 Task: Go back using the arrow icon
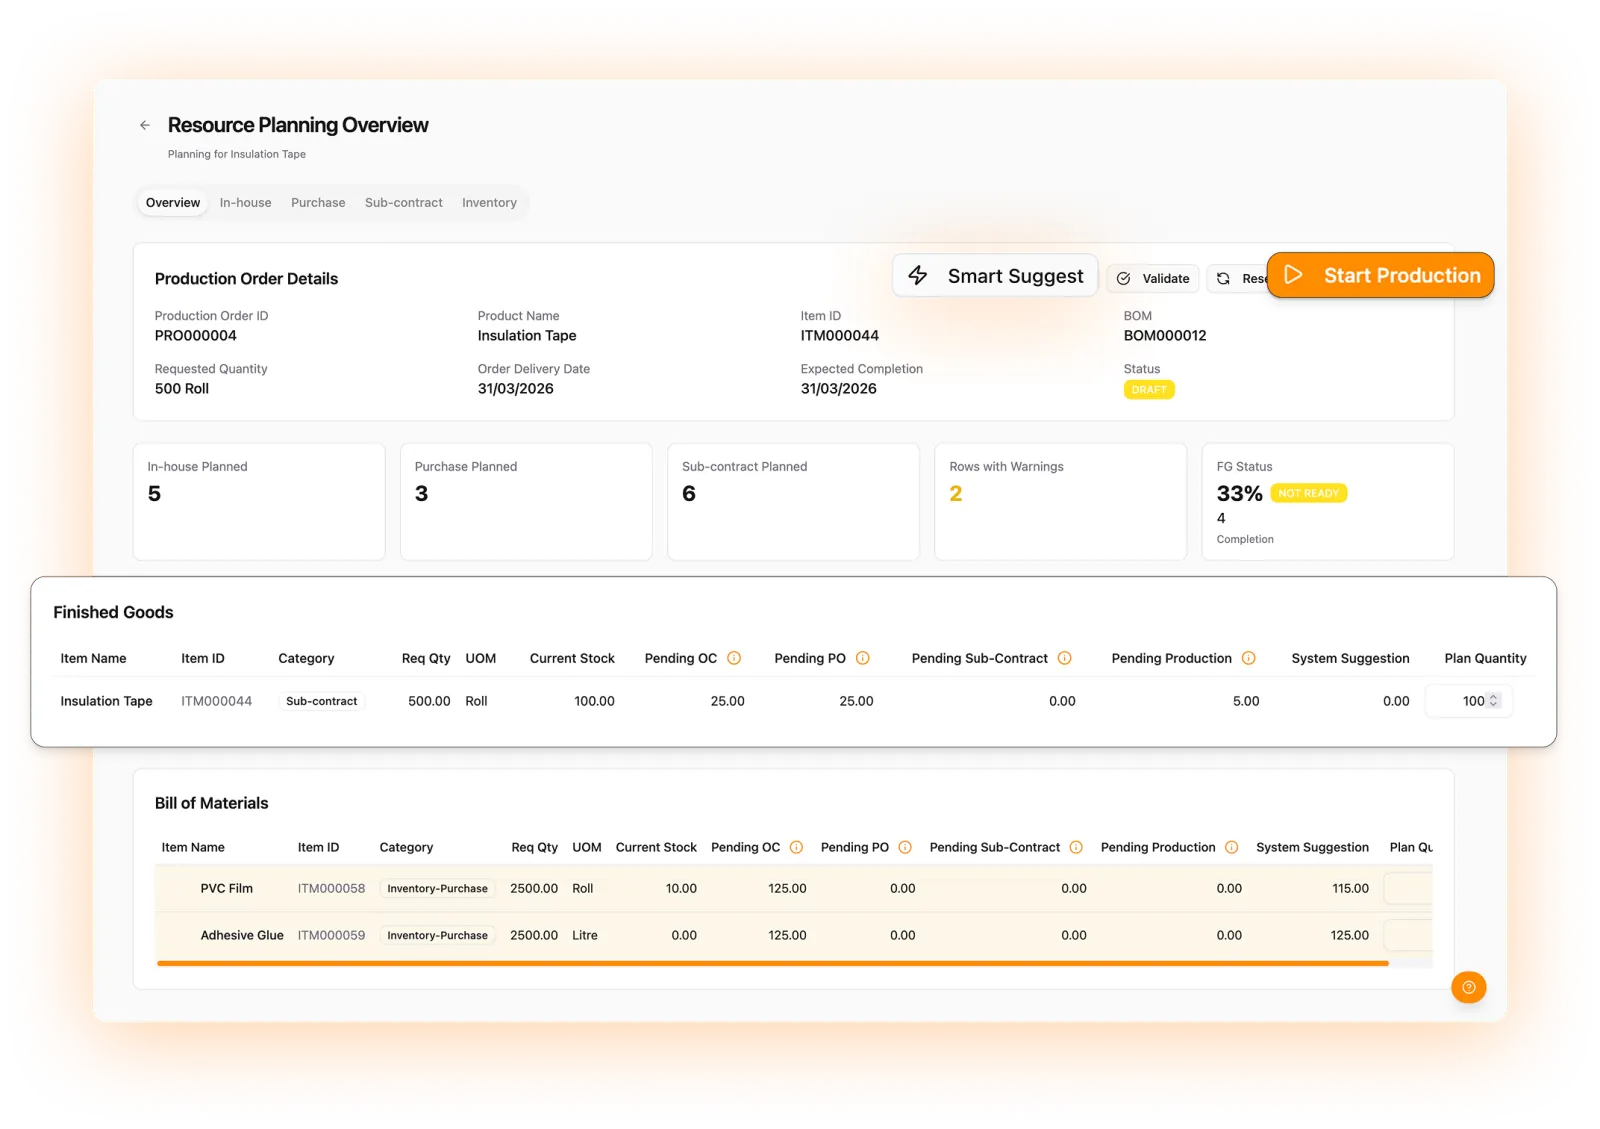pyautogui.click(x=145, y=125)
